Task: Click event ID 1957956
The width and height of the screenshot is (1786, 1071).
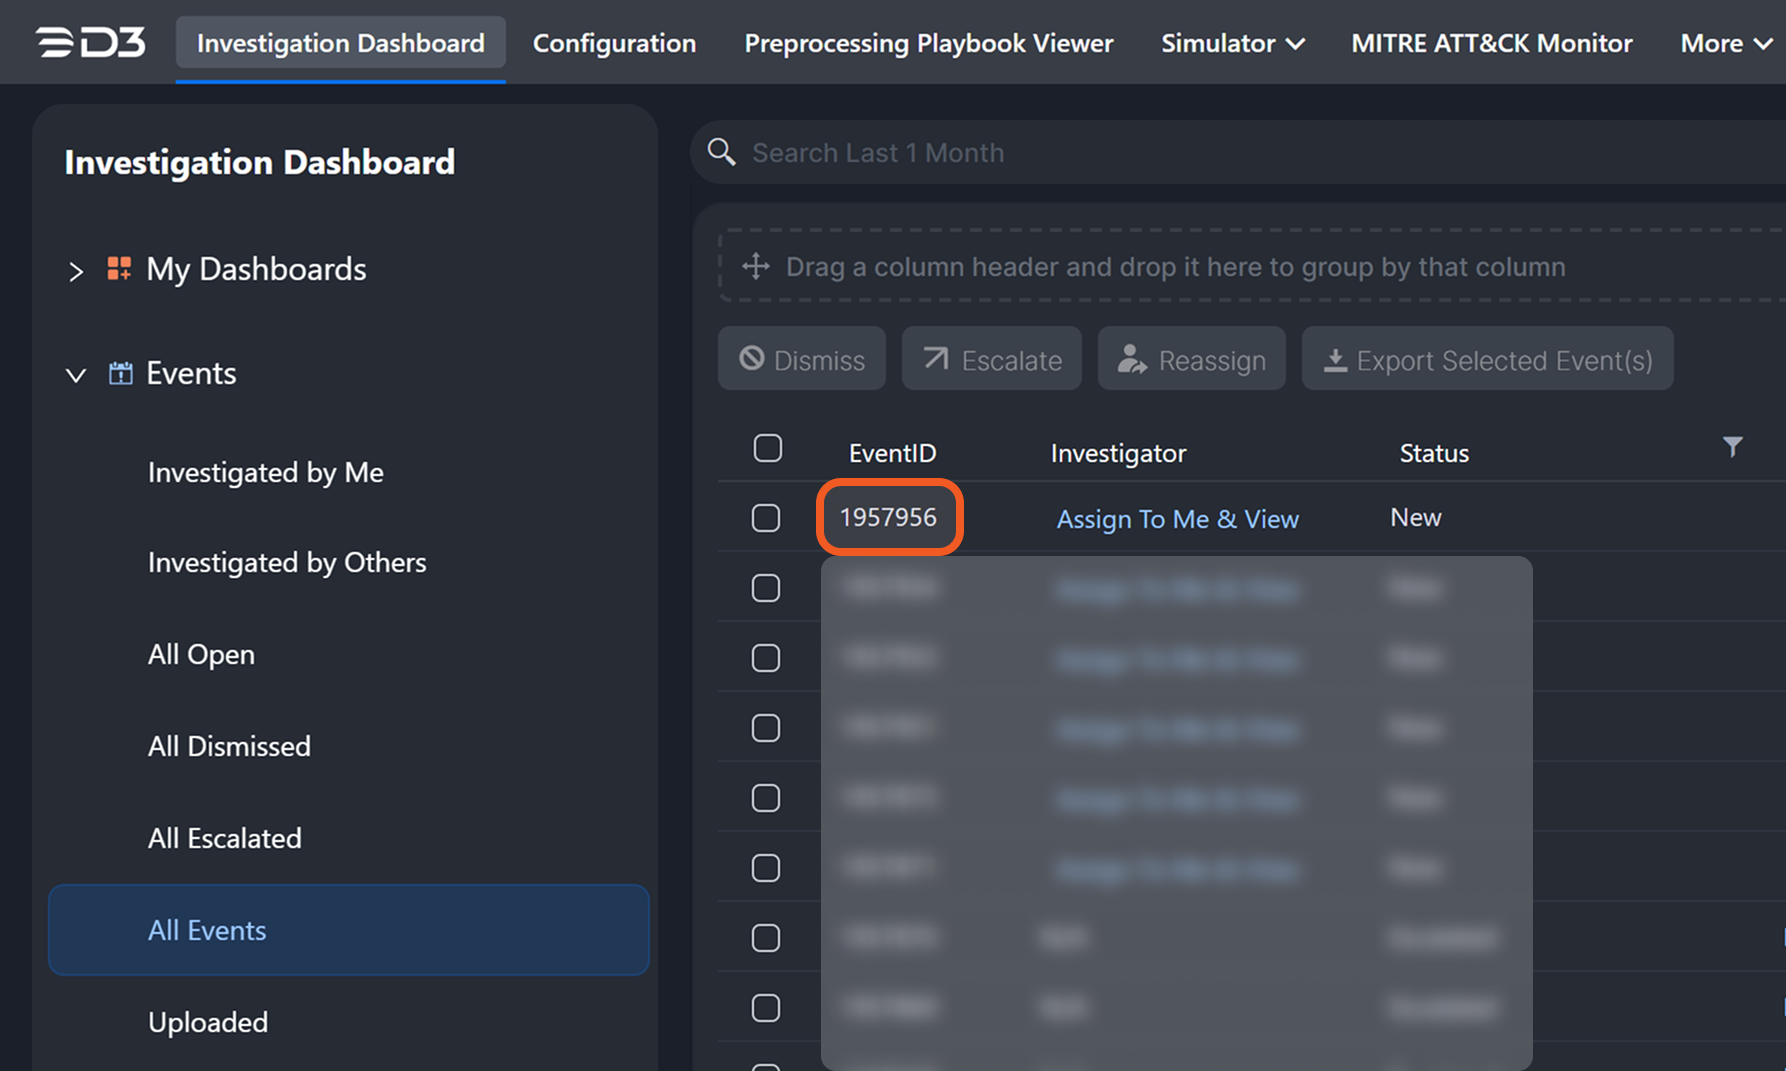Action: click(x=888, y=517)
